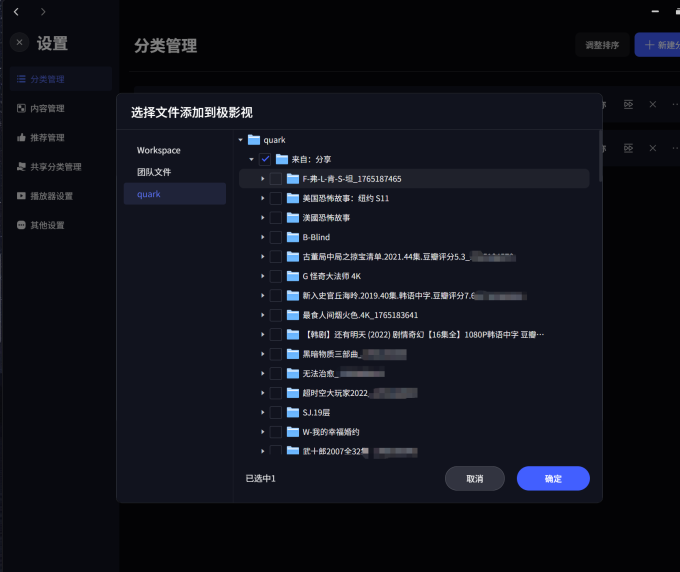The height and width of the screenshot is (572, 680).
Task: Check the G 怪奇大法师 4K checkbox
Action: click(x=276, y=276)
